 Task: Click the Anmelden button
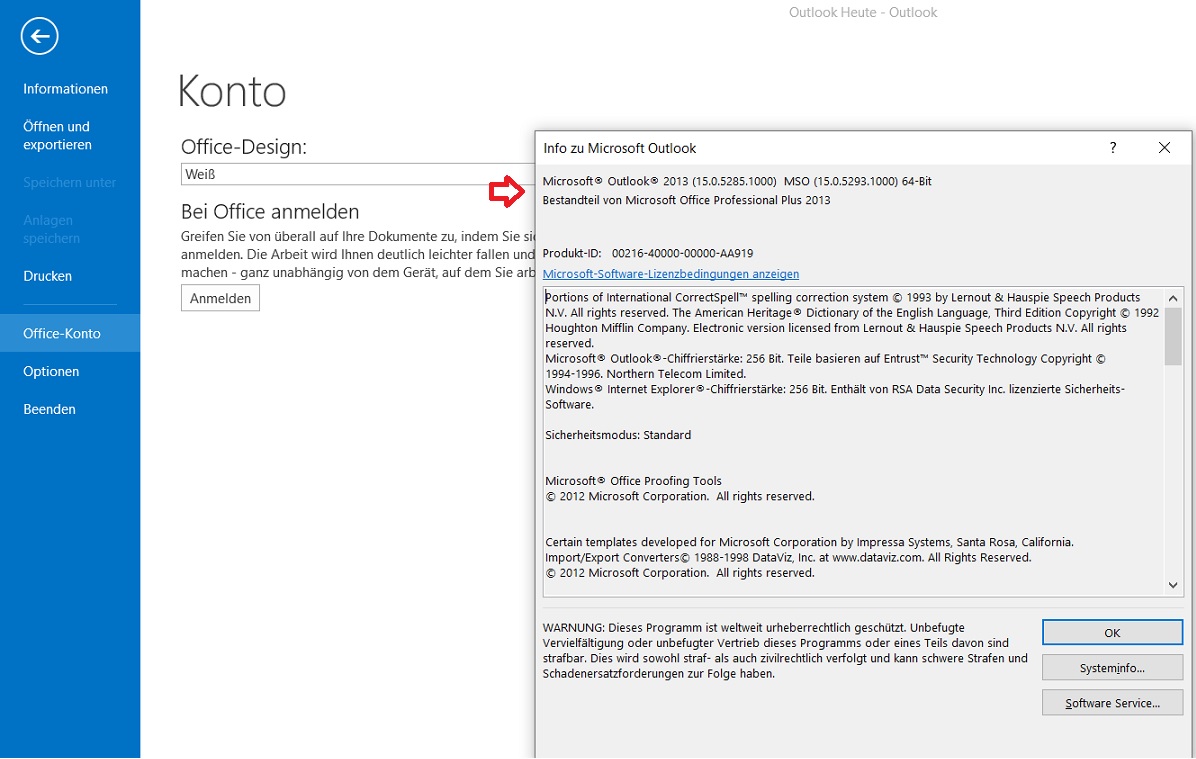[x=220, y=298]
